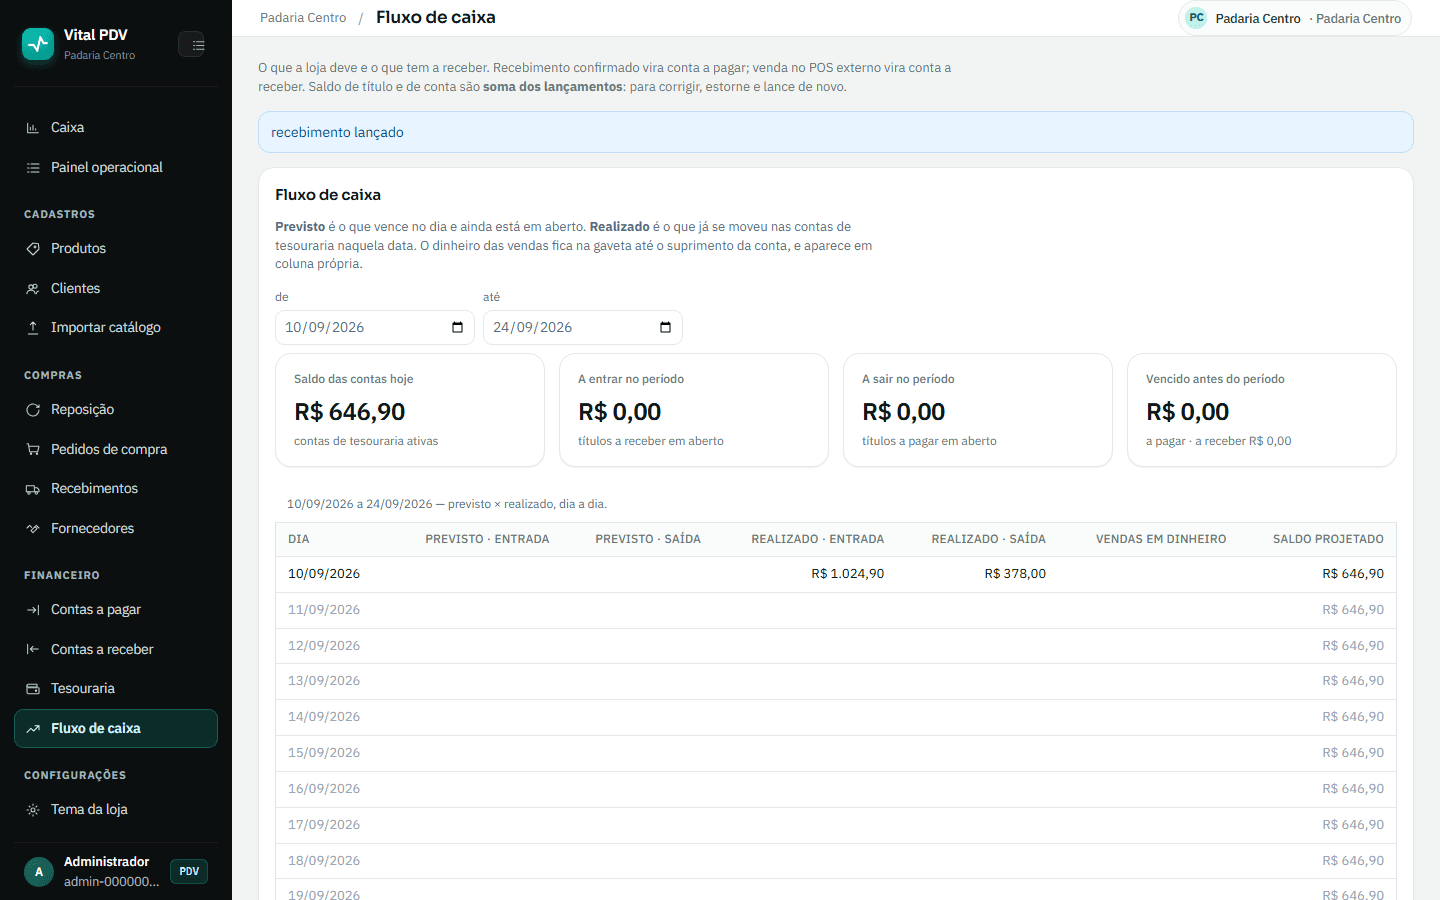Click the Produtos tag icon
1440x900 pixels.
(33, 249)
